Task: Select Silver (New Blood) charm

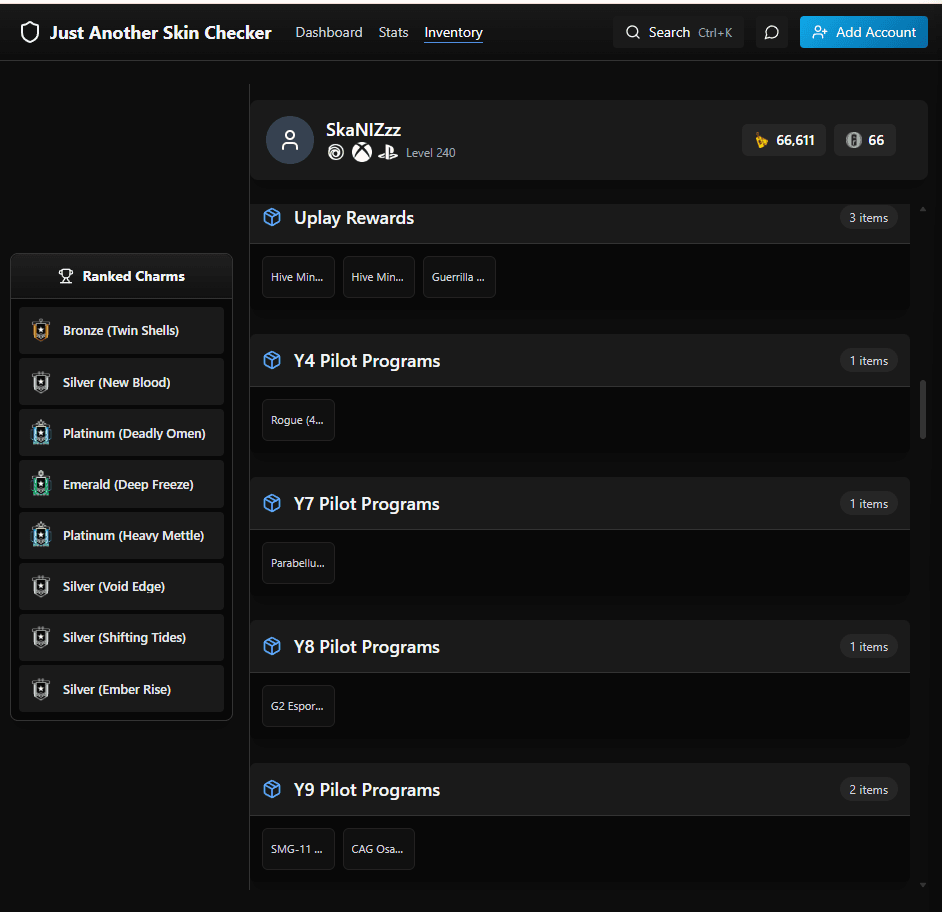Action: (121, 382)
